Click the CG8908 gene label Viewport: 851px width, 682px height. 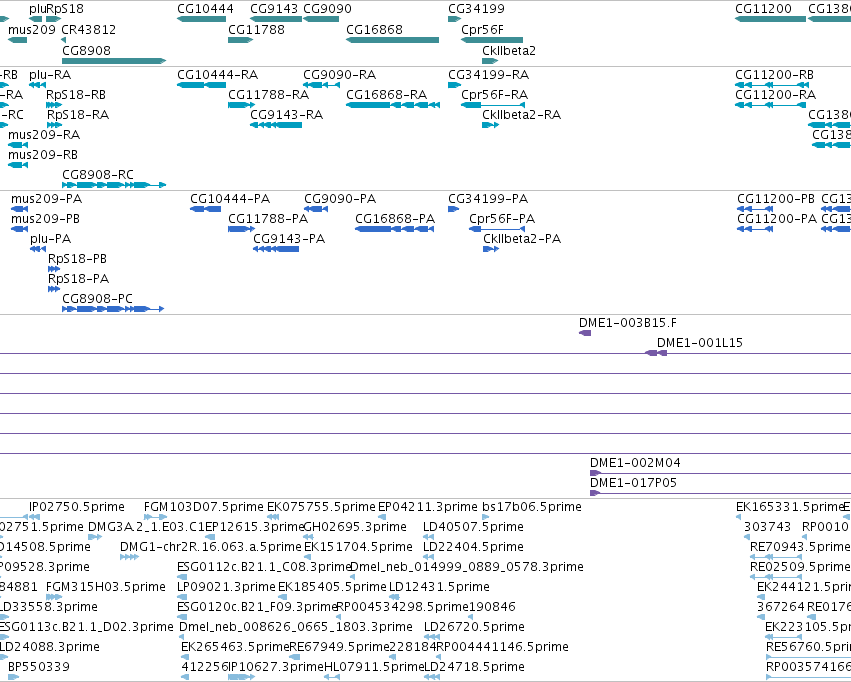coord(86,50)
